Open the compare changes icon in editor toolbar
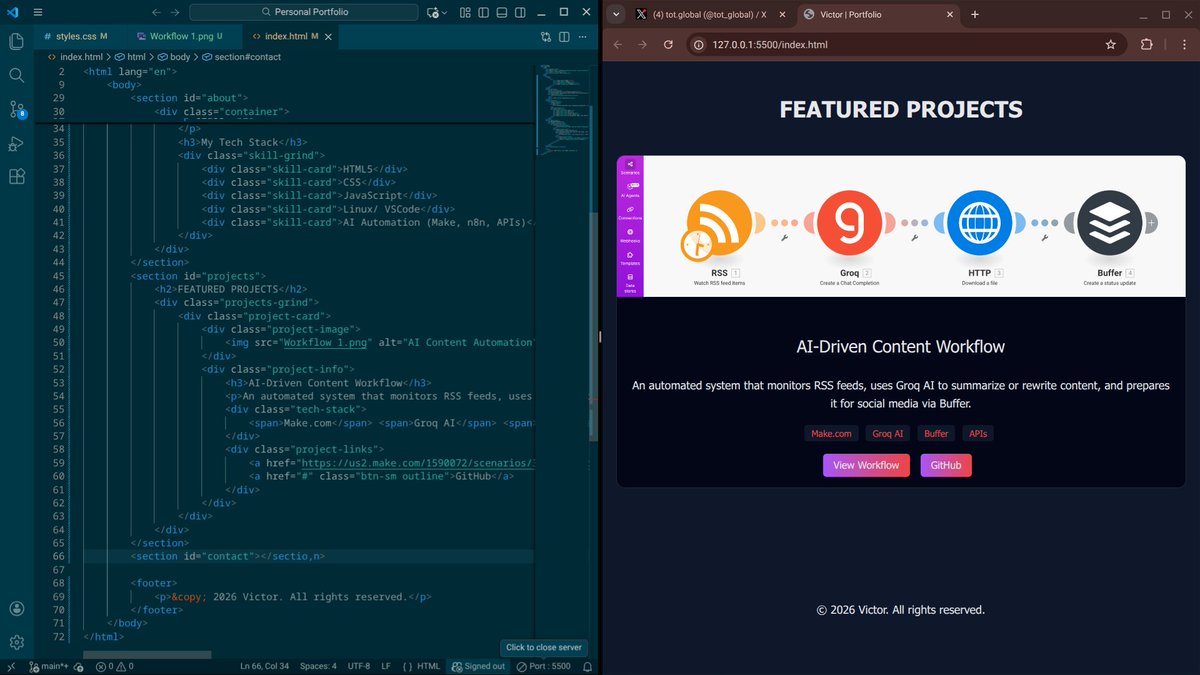Viewport: 1200px width, 675px height. coord(545,36)
